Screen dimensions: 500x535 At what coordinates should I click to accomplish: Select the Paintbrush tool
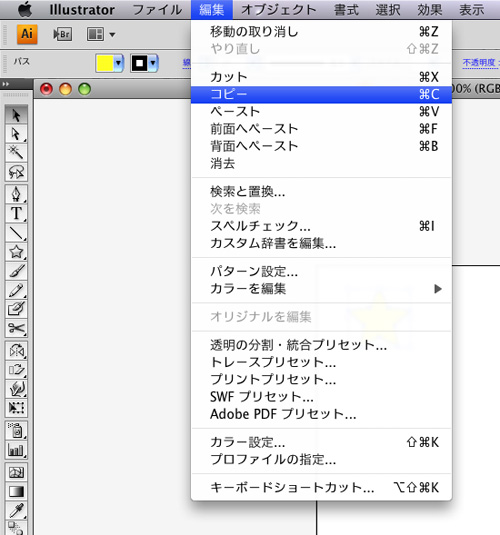tap(16, 271)
